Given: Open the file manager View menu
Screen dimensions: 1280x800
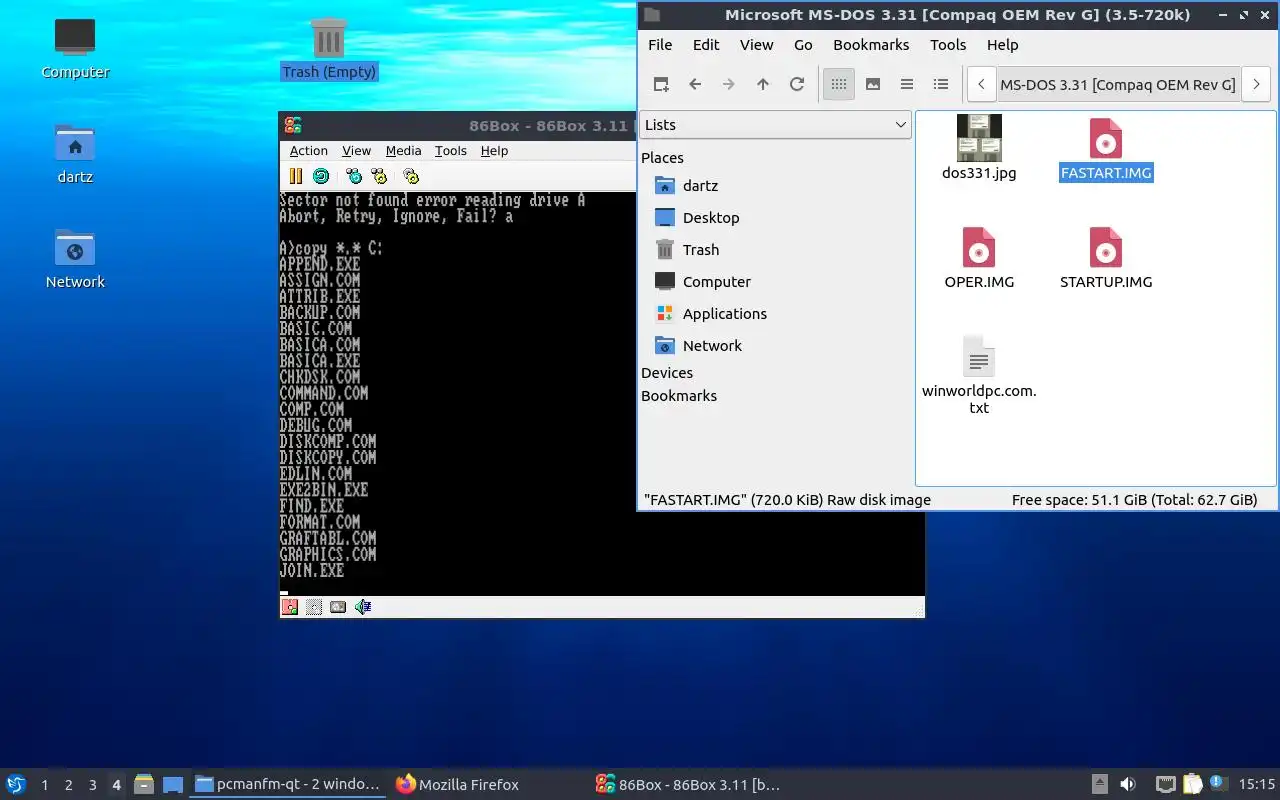Looking at the screenshot, I should point(757,44).
